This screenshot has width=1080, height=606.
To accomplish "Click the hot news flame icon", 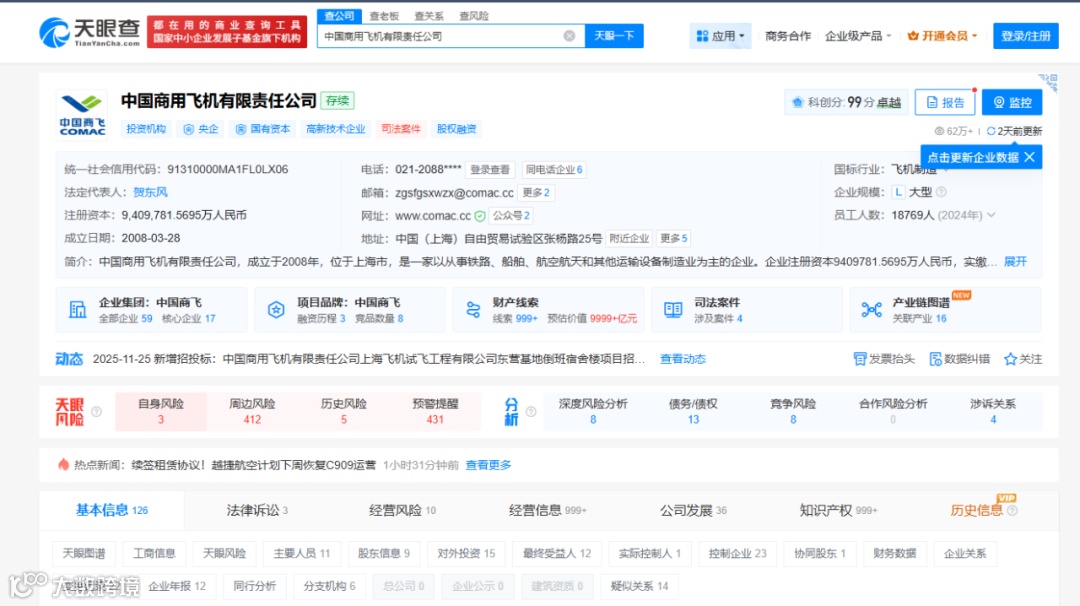I will coord(63,465).
